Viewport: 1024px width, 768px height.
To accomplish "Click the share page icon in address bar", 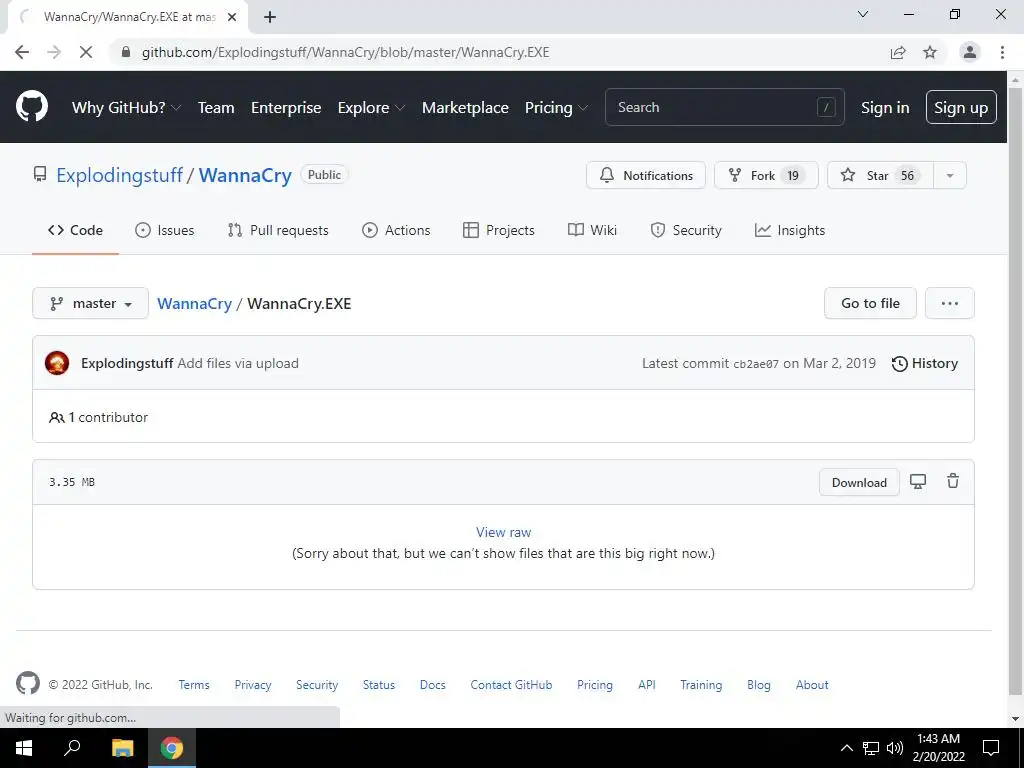I will (x=898, y=52).
